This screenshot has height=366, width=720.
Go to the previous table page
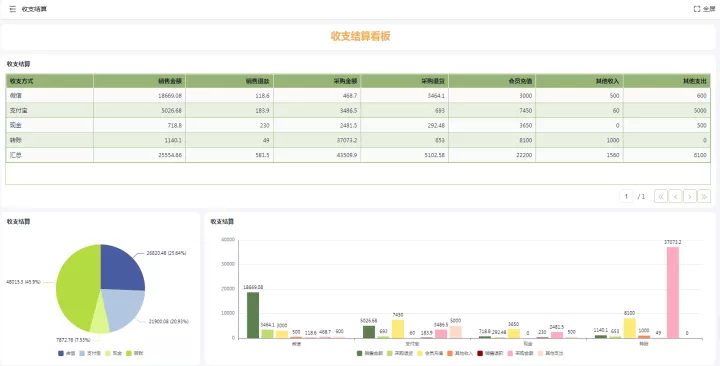pyautogui.click(x=675, y=197)
